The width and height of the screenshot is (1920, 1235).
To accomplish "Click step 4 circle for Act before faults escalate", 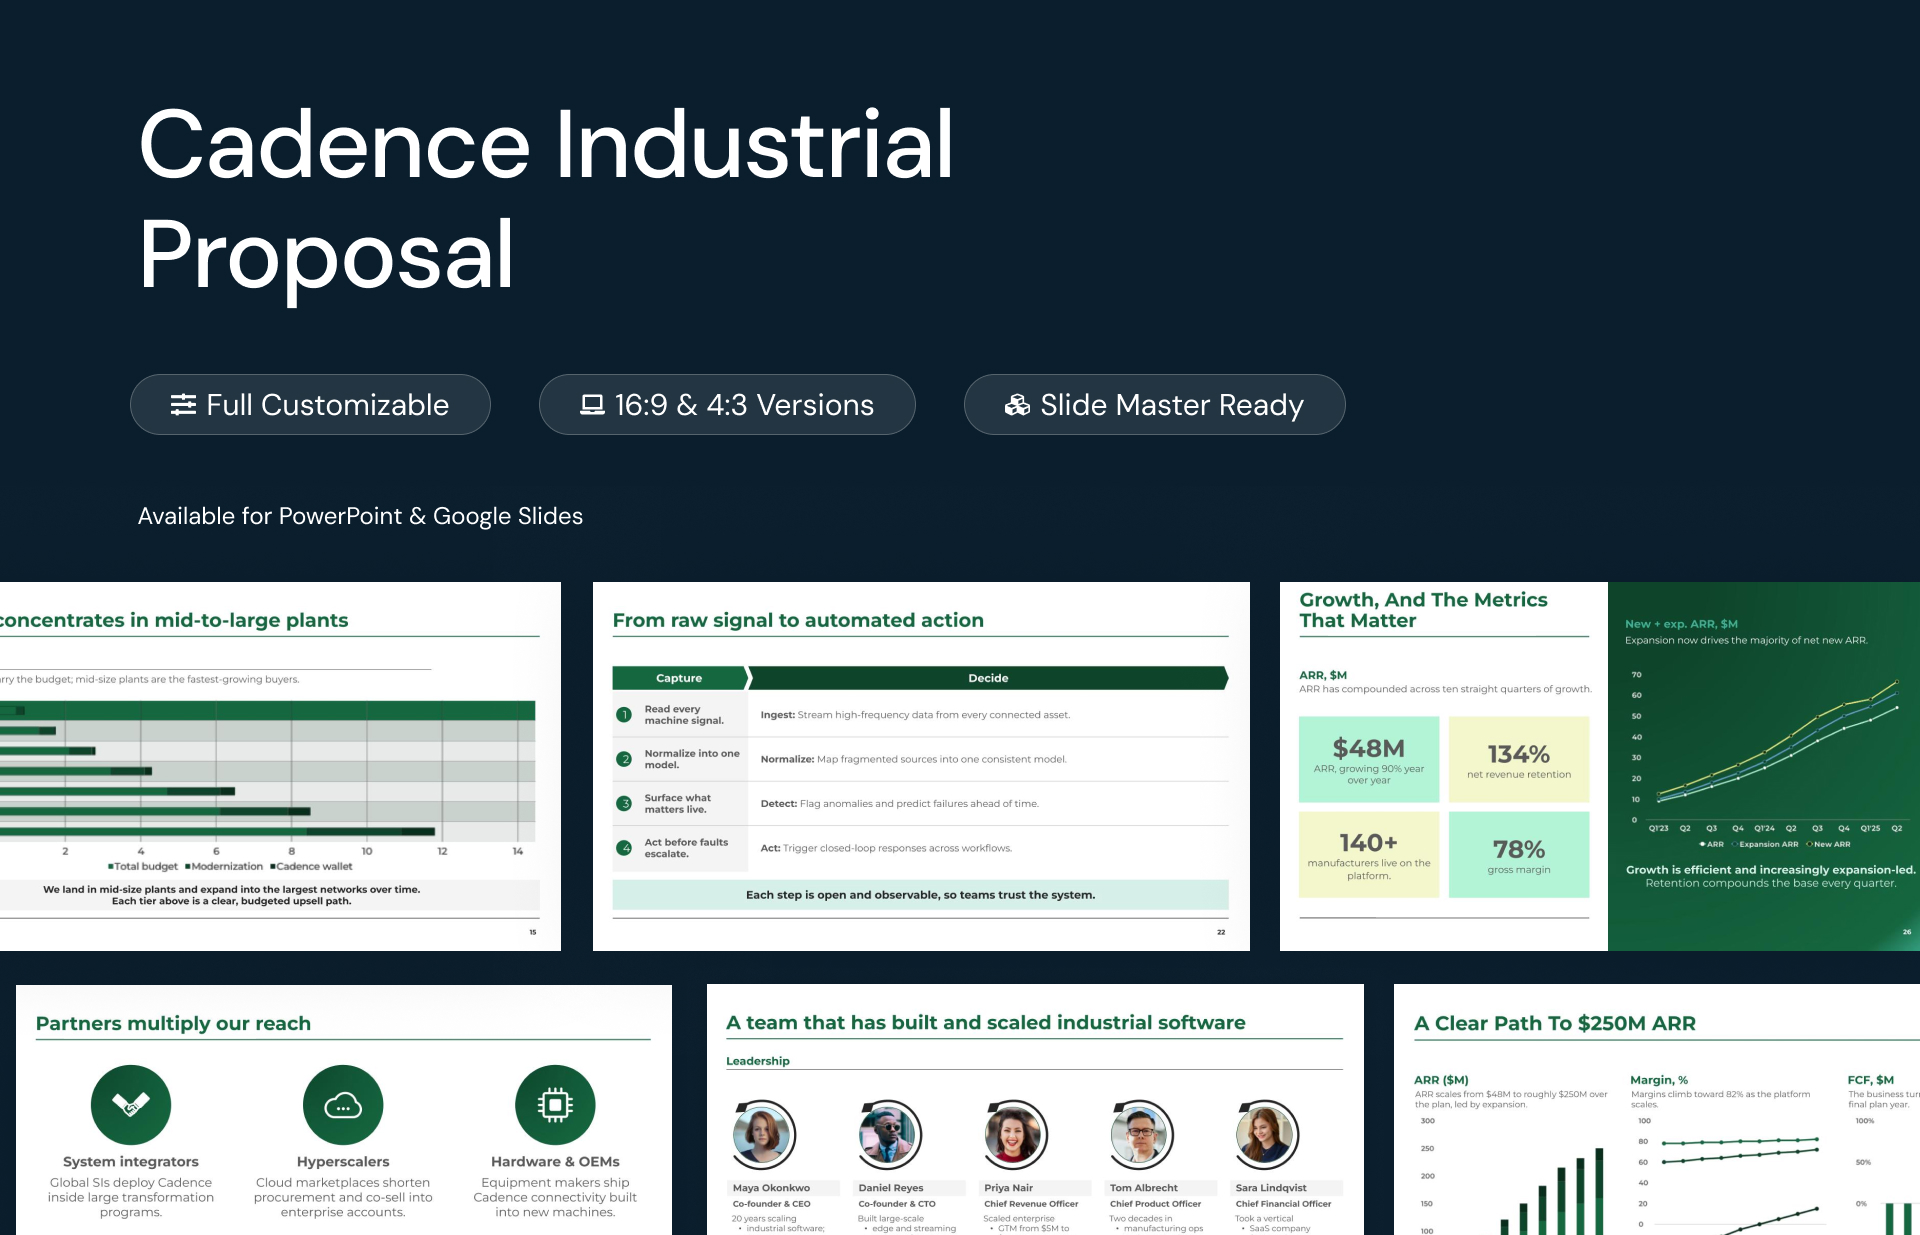I will coord(624,847).
